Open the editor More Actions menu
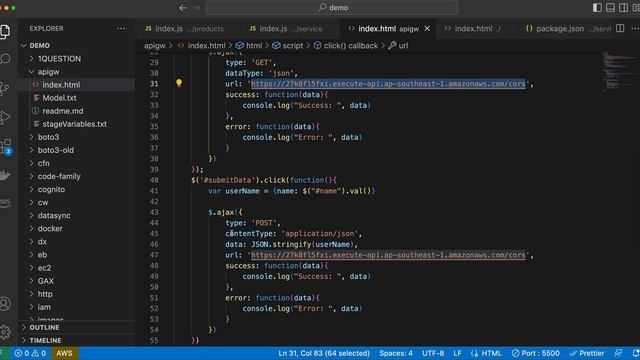Image resolution: width=640 pixels, height=360 pixels. [635, 28]
